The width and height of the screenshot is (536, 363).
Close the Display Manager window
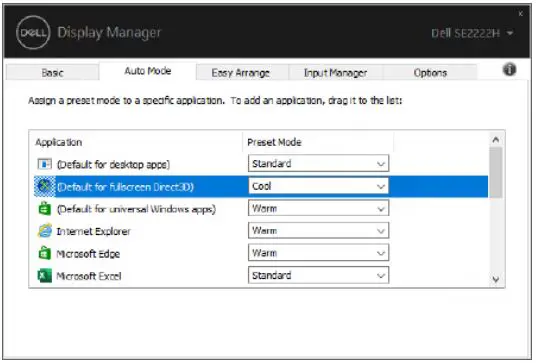coord(520,14)
